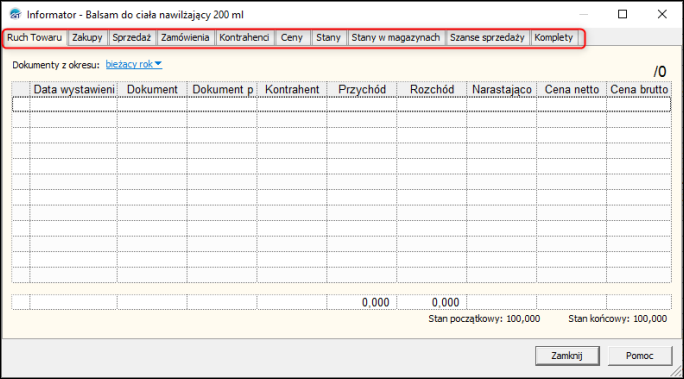The height and width of the screenshot is (379, 684).
Task: Switch to the Ruch Towaru tab
Action: pos(34,38)
